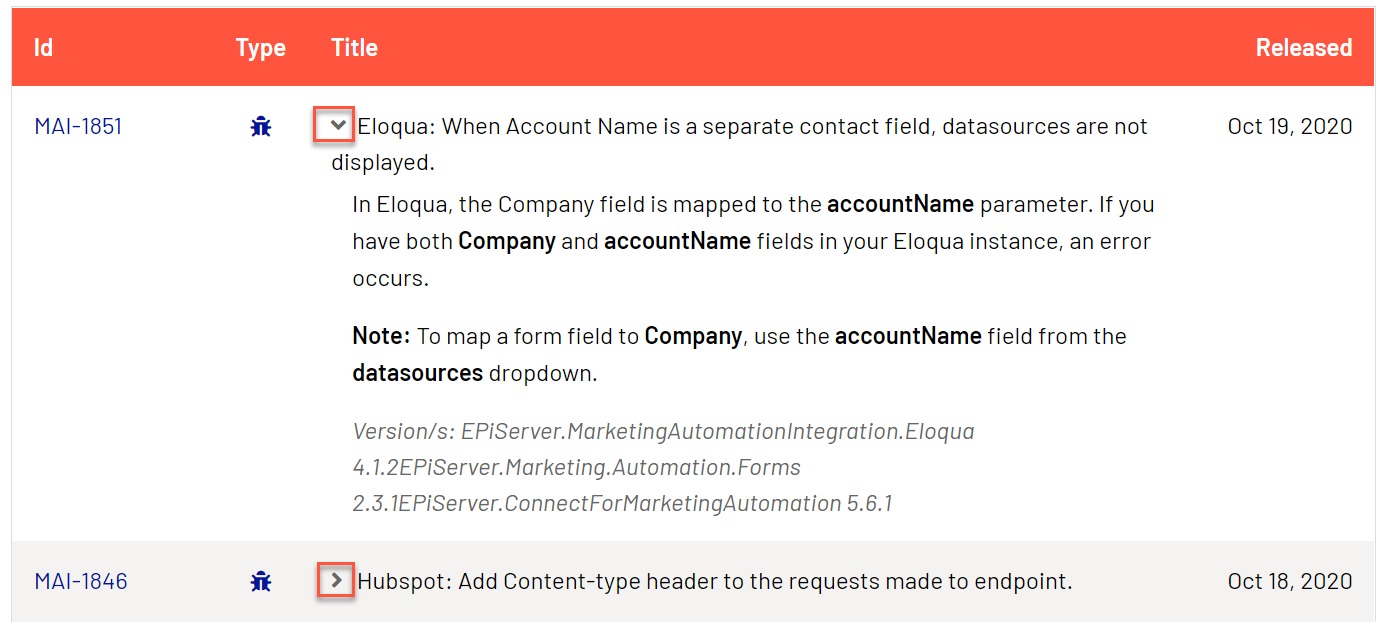This screenshot has width=1385, height=622.
Task: Click the paragraph starting 'In Eloqua, the Company field'
Action: pos(751,241)
